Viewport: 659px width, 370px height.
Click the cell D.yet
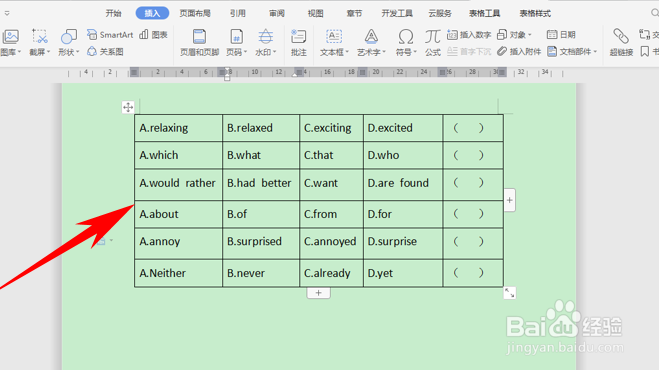pos(403,273)
